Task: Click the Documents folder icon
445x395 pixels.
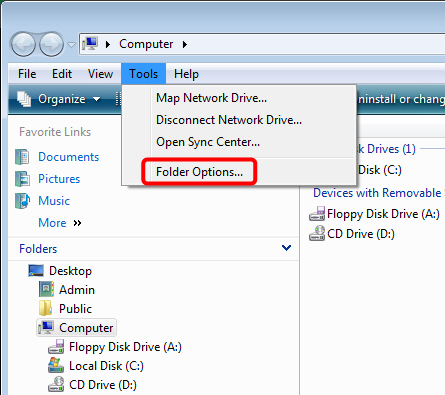Action: [22, 157]
